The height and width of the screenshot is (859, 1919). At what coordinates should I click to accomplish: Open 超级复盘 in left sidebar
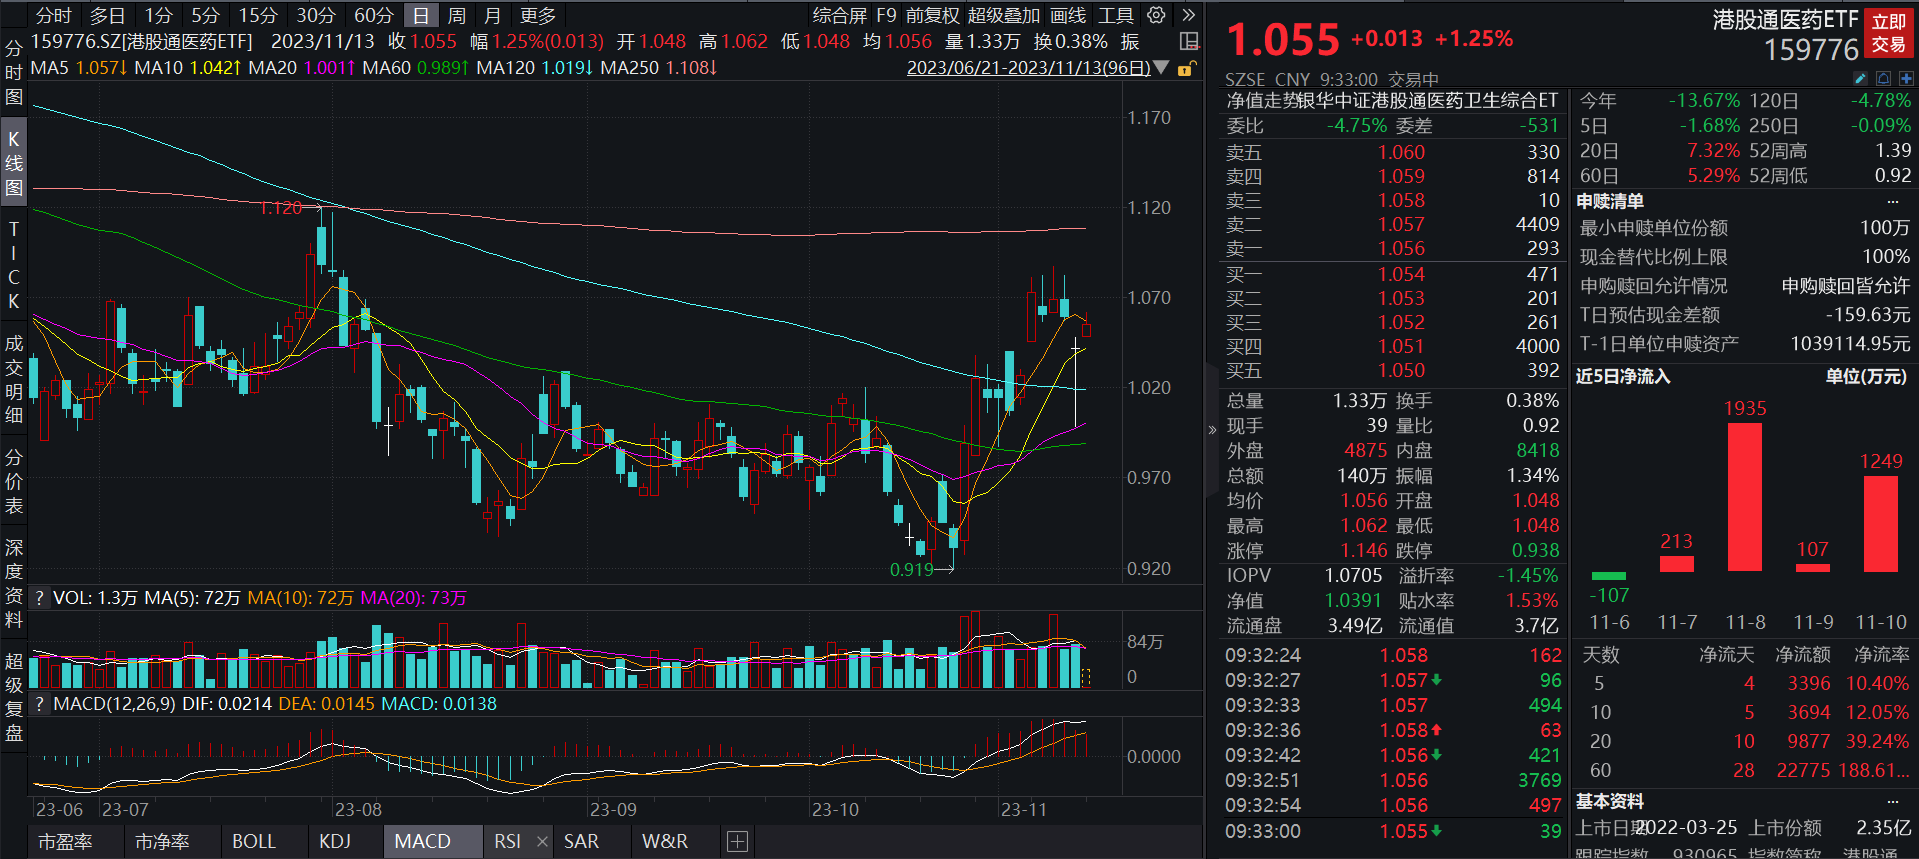(x=13, y=697)
